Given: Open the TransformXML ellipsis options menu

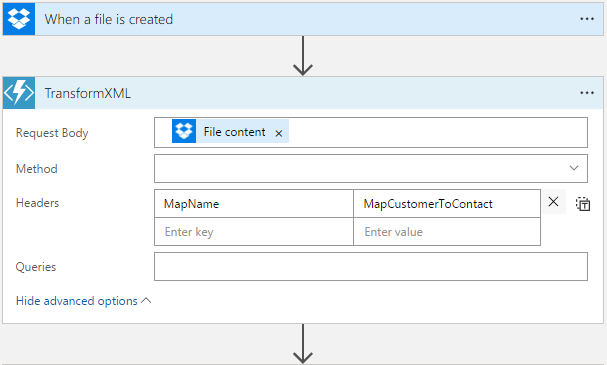Looking at the screenshot, I should (587, 93).
